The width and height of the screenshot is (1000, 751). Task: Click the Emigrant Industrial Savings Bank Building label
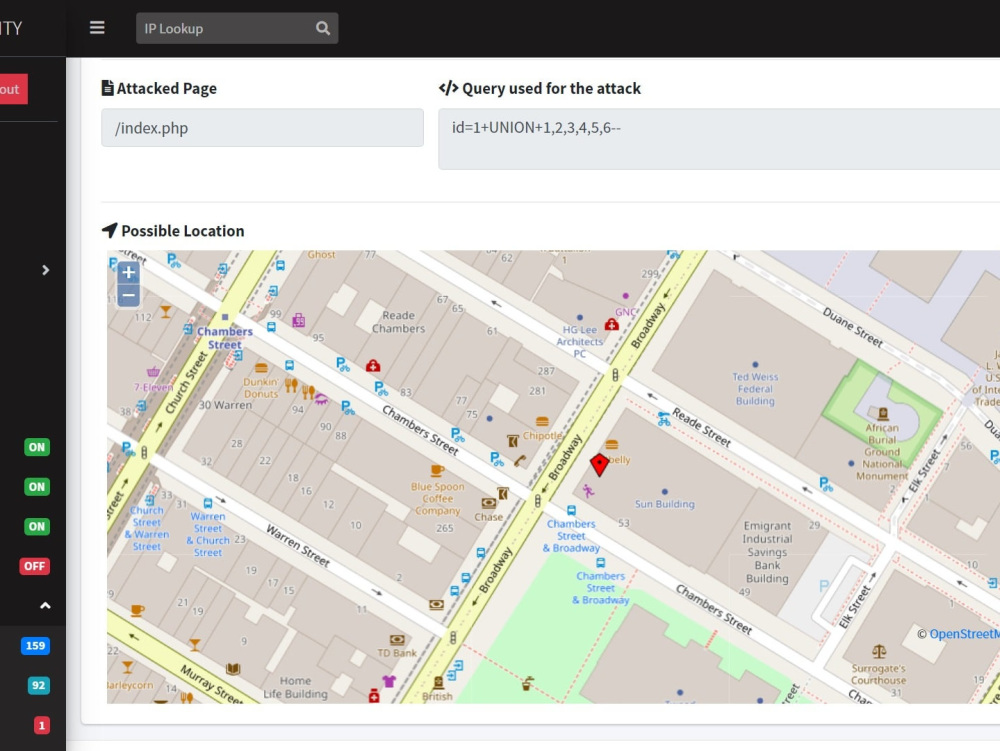tap(767, 552)
